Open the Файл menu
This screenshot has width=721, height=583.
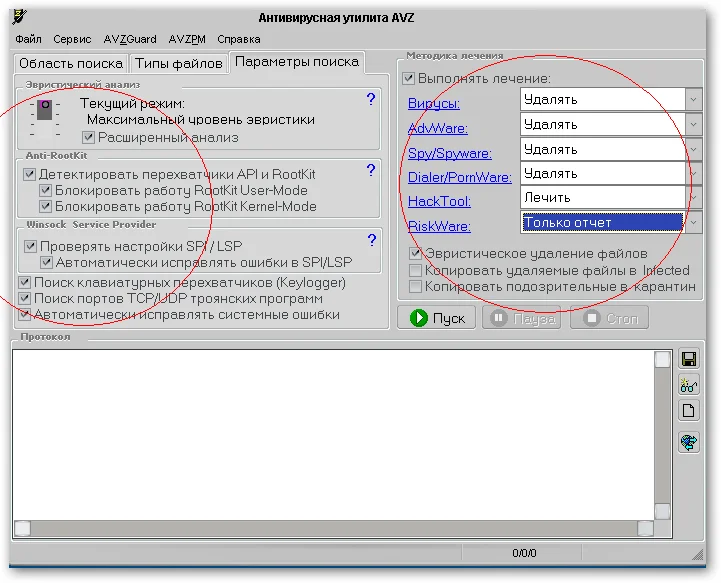[x=29, y=39]
